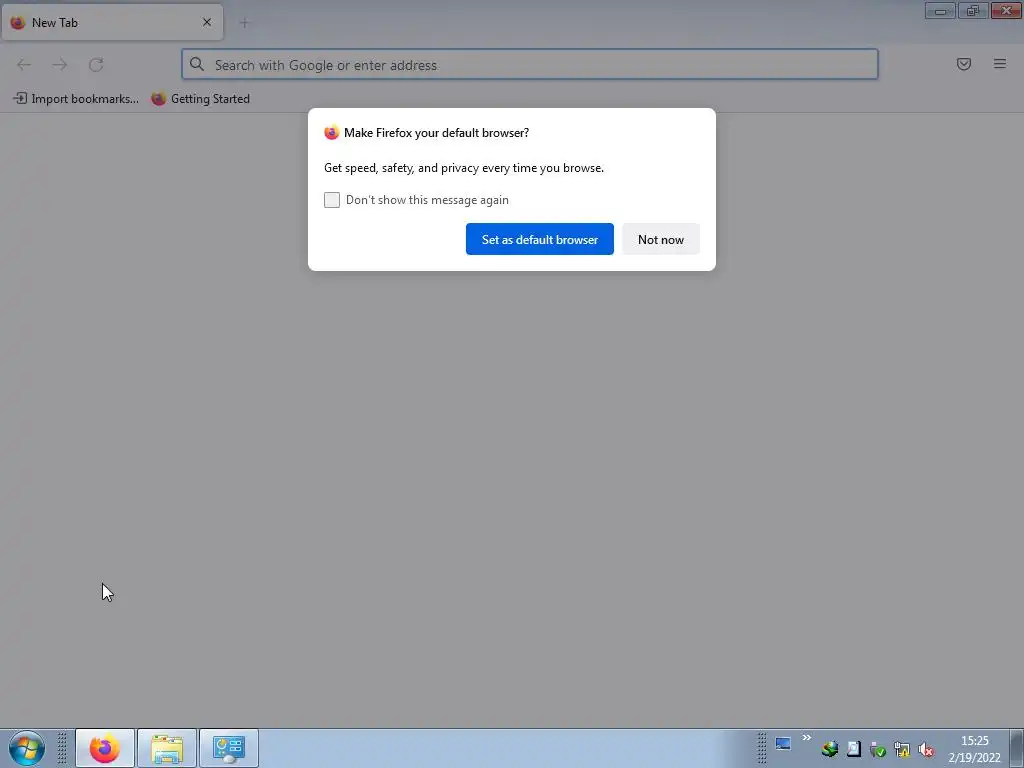The height and width of the screenshot is (768, 1024).
Task: Restore down the Firefox window
Action: [x=973, y=10]
